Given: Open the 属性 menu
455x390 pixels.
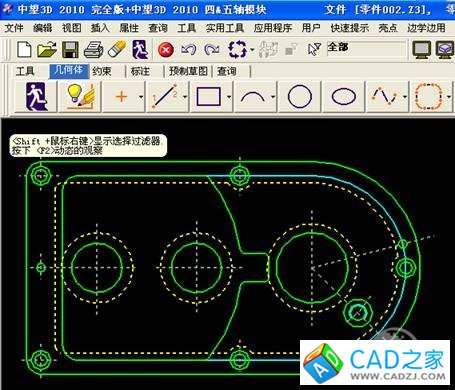Looking at the screenshot, I should pyautogui.click(x=129, y=28).
